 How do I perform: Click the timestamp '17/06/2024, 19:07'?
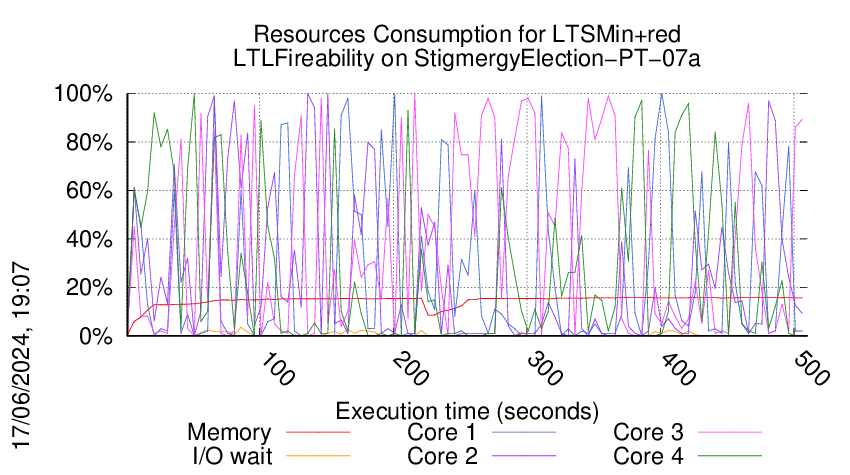[x=21, y=355]
